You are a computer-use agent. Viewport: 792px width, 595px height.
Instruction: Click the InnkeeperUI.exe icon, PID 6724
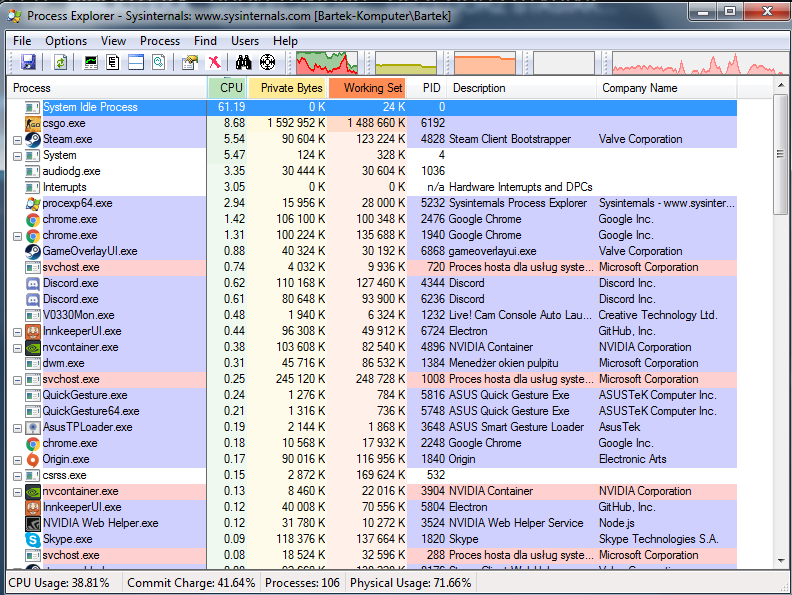33,331
